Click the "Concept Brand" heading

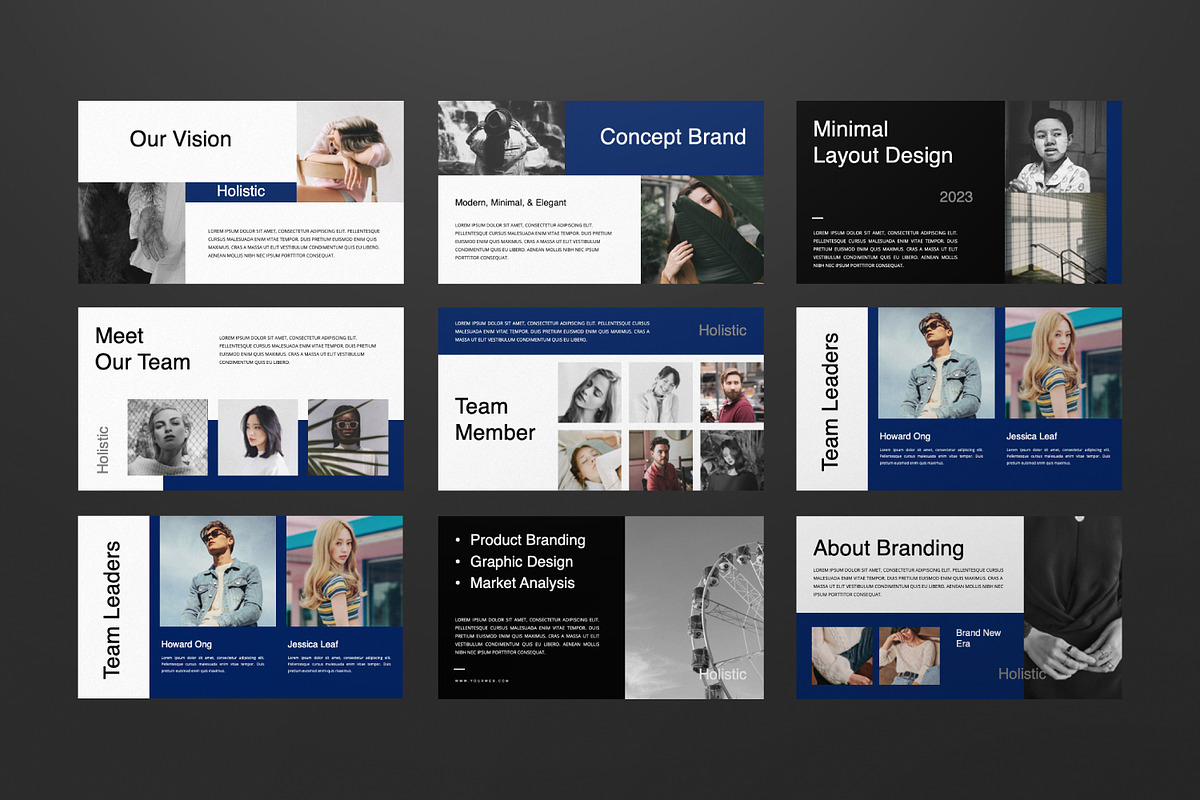click(x=673, y=137)
